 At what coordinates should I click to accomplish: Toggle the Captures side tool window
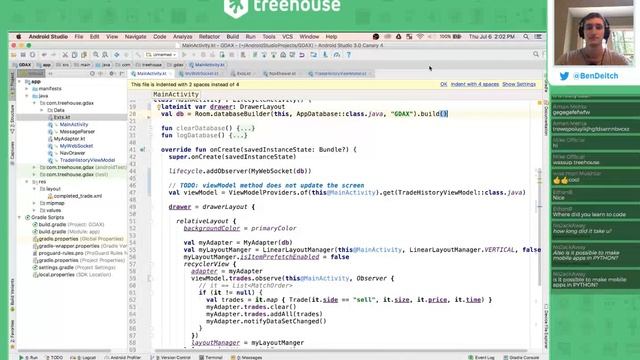coord(12,153)
